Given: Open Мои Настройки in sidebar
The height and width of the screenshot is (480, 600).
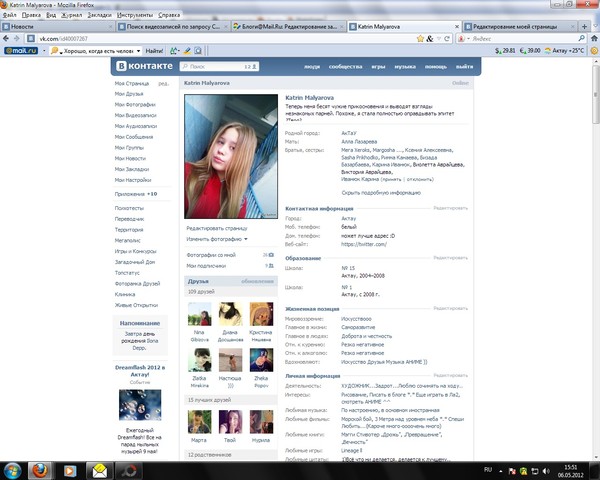Looking at the screenshot, I should pyautogui.click(x=133, y=180).
